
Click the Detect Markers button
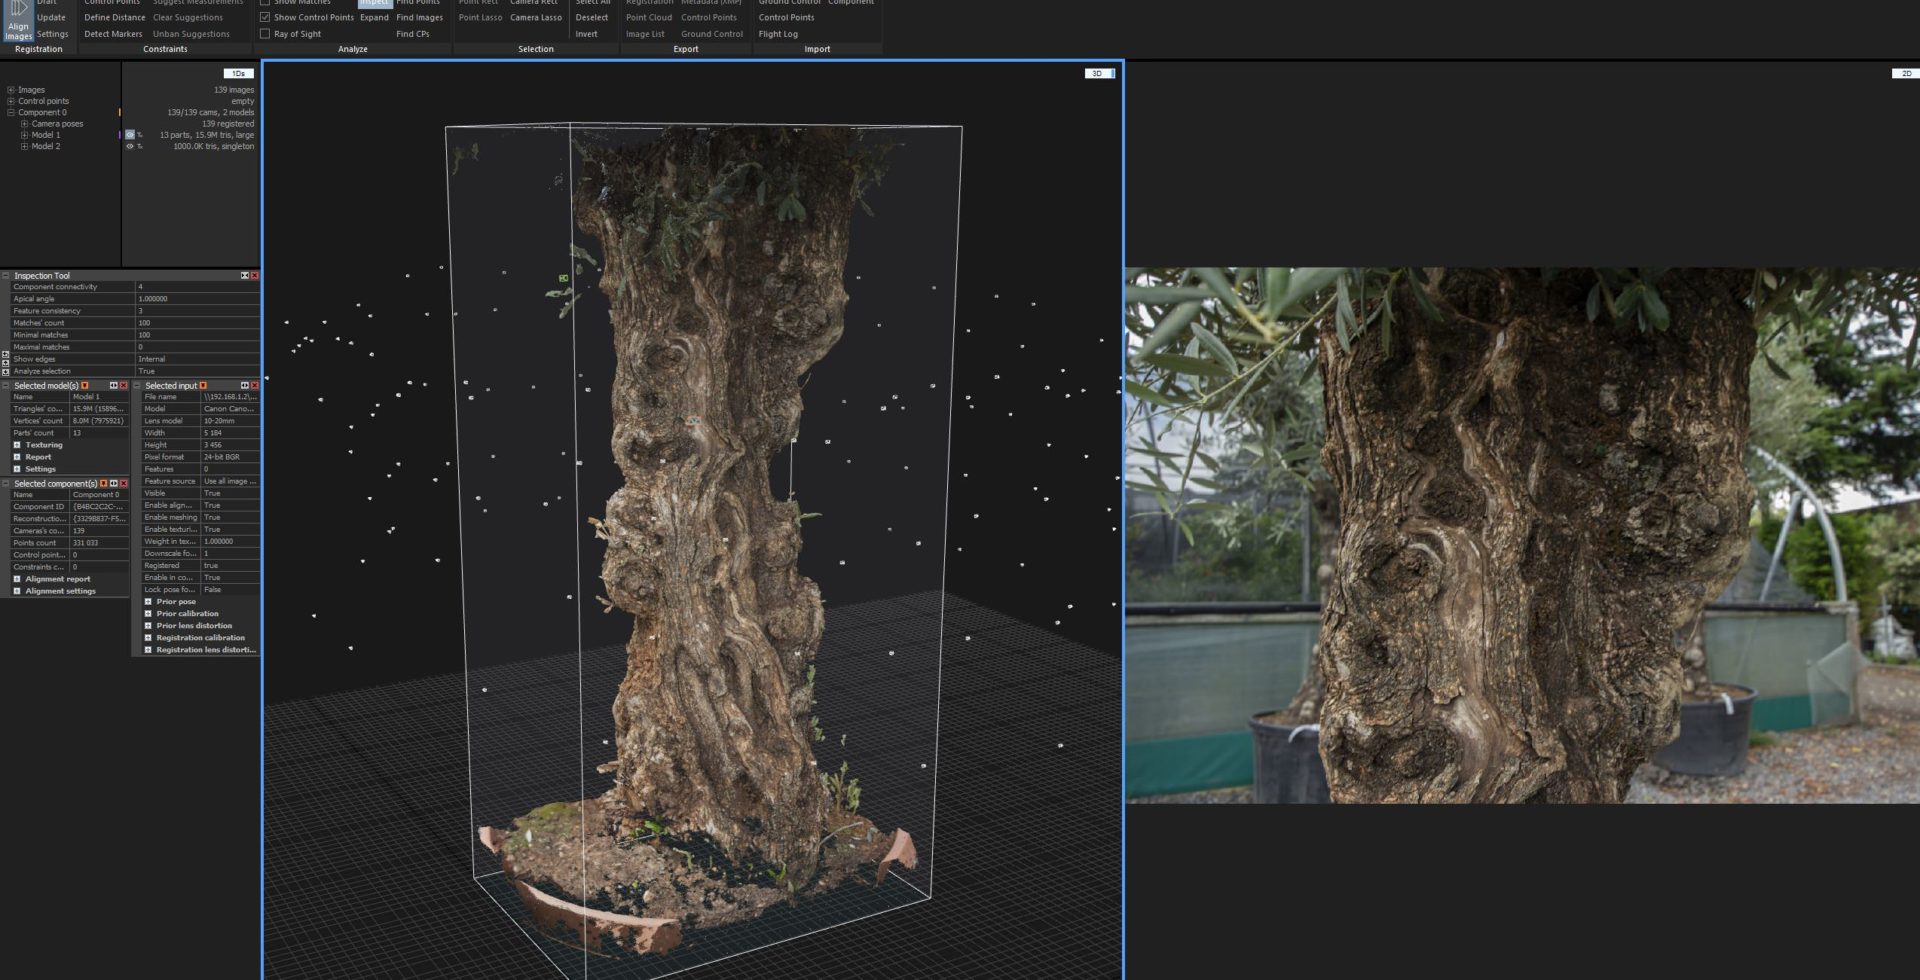tap(113, 34)
